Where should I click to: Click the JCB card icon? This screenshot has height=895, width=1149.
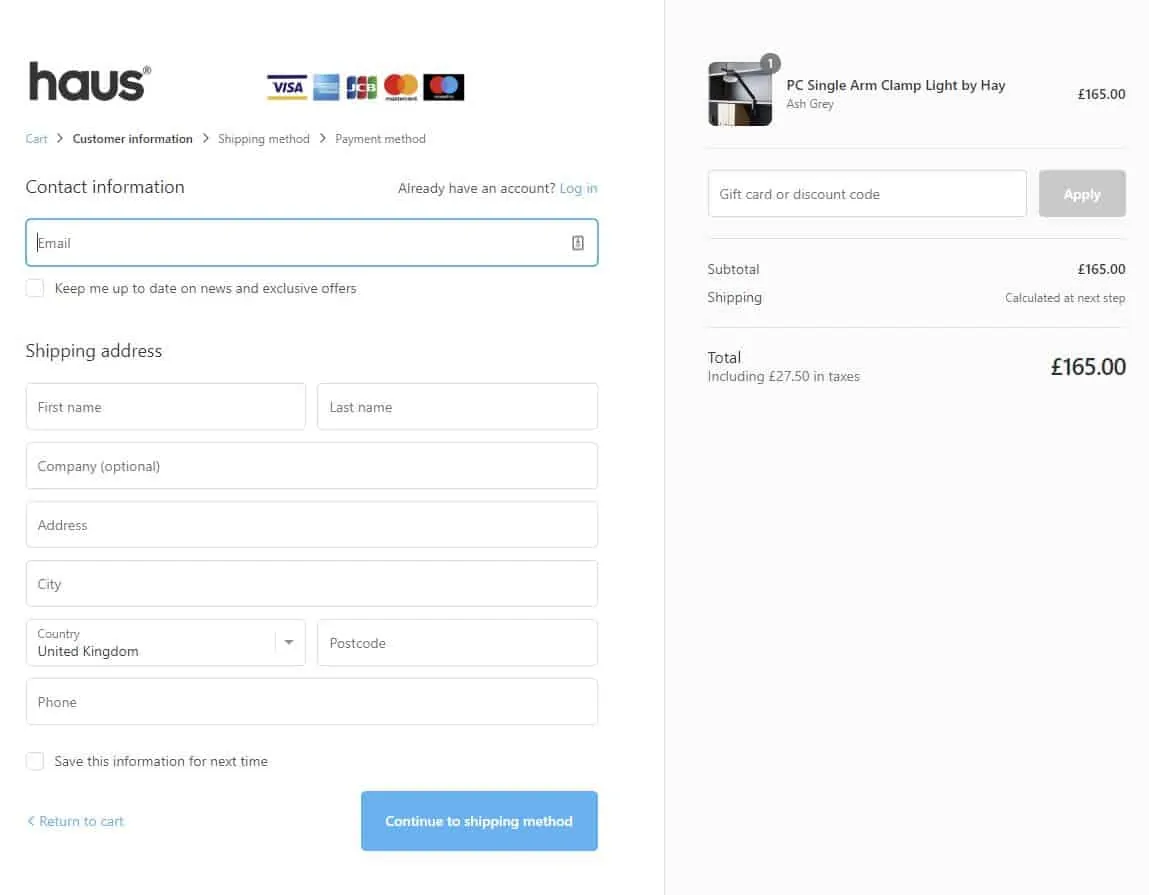coord(361,87)
